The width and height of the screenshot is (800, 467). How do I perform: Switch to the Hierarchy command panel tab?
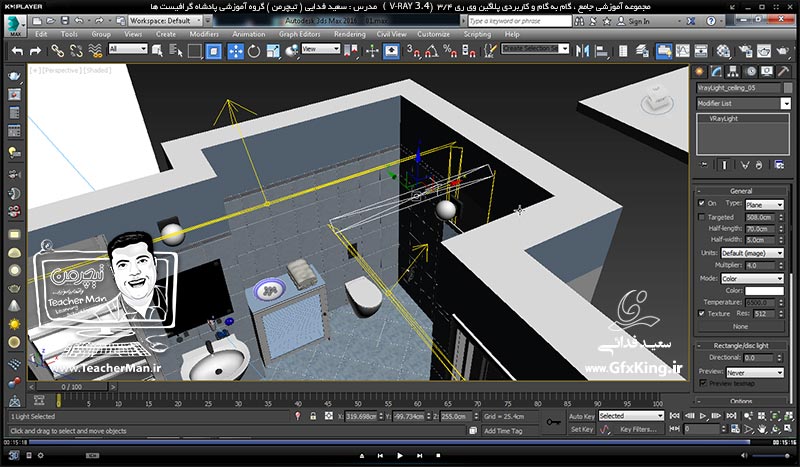(733, 72)
